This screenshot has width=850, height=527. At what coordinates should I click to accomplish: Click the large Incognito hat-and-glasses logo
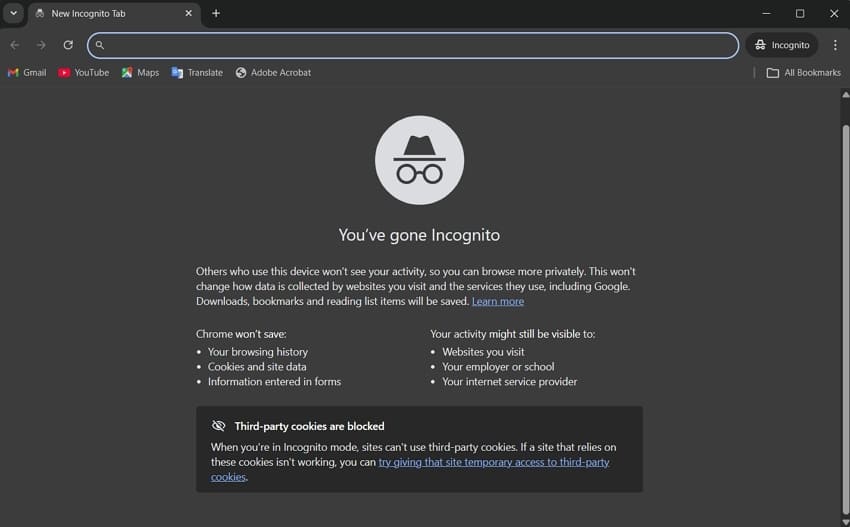pyautogui.click(x=420, y=160)
